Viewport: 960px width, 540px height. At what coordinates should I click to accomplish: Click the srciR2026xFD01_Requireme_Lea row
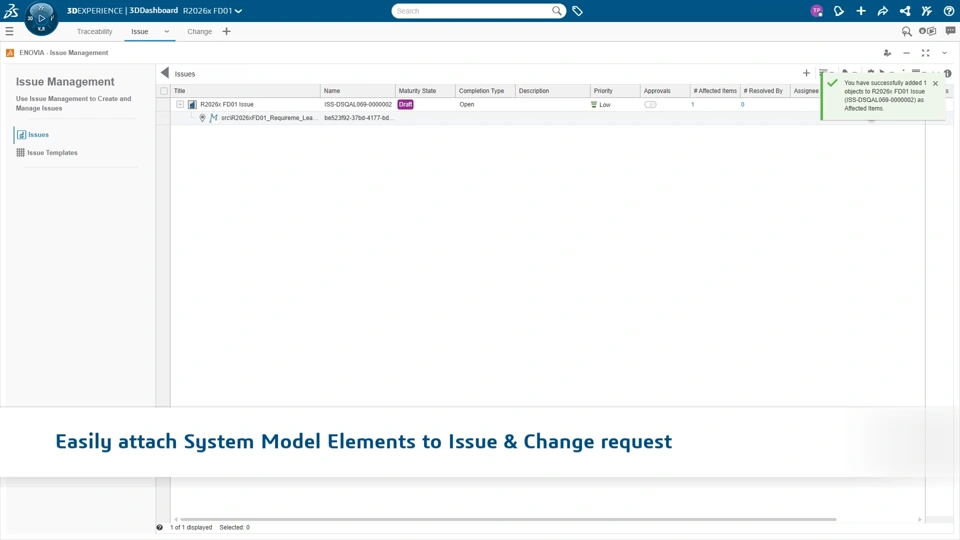point(268,118)
